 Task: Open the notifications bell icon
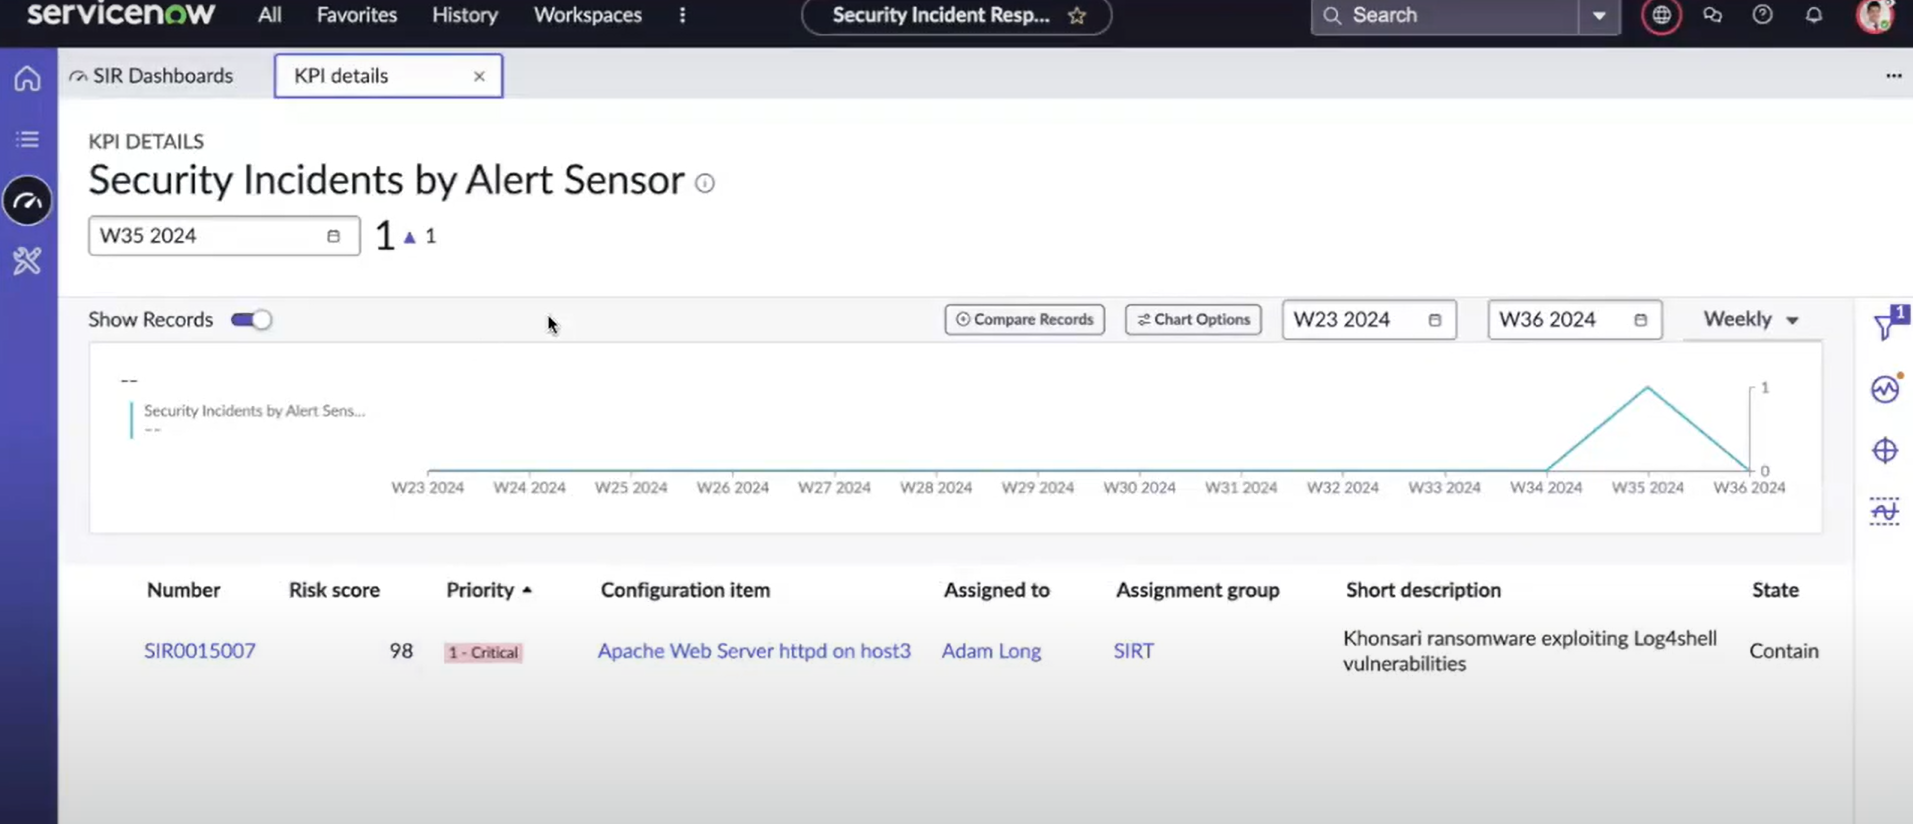(1814, 15)
